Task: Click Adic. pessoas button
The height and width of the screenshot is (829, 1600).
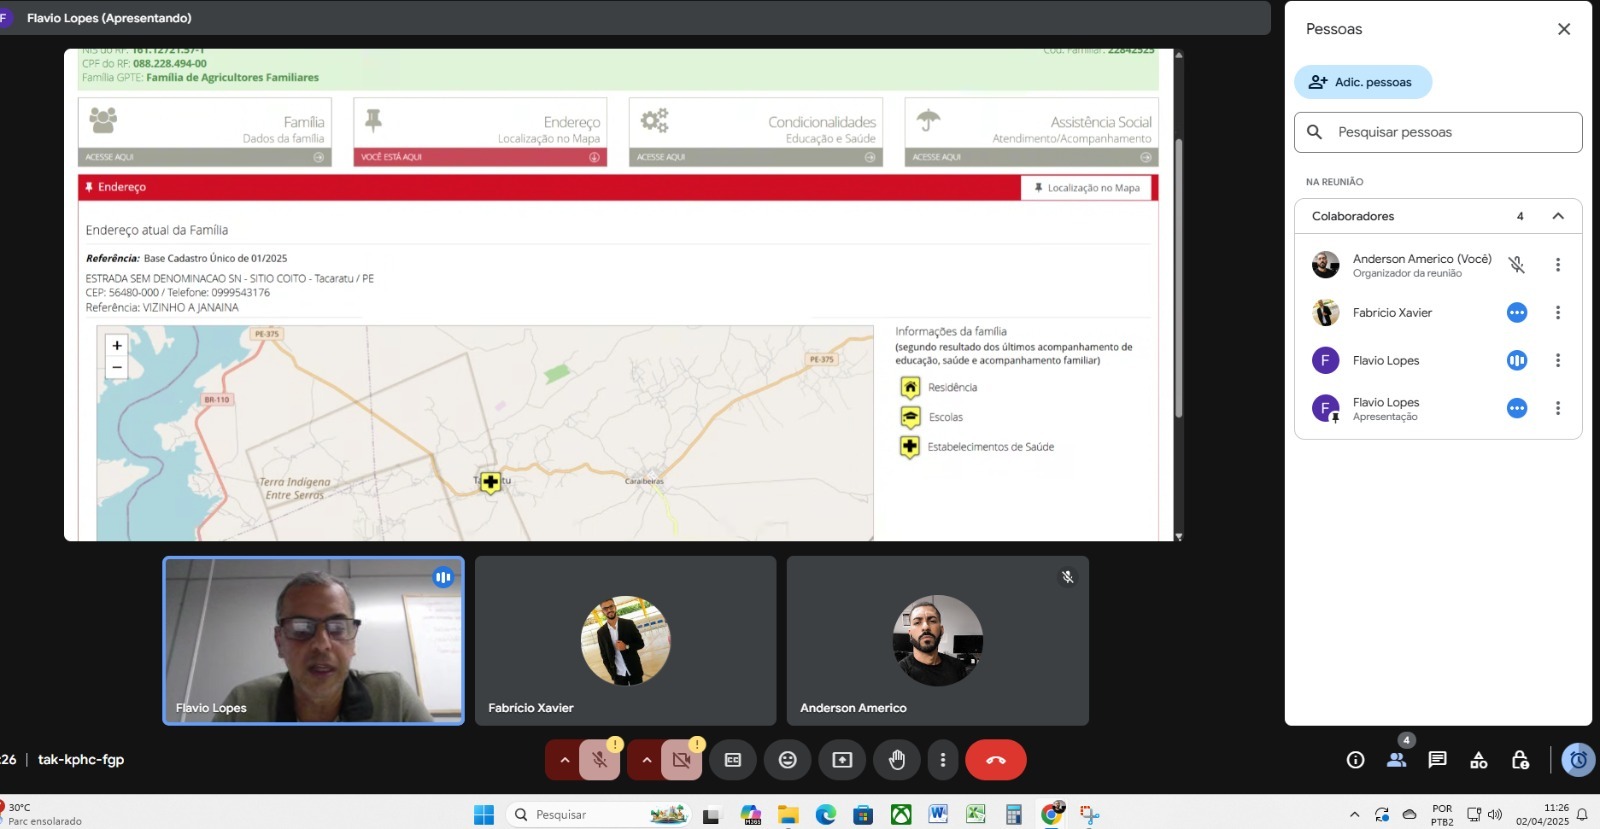Action: 1362,82
